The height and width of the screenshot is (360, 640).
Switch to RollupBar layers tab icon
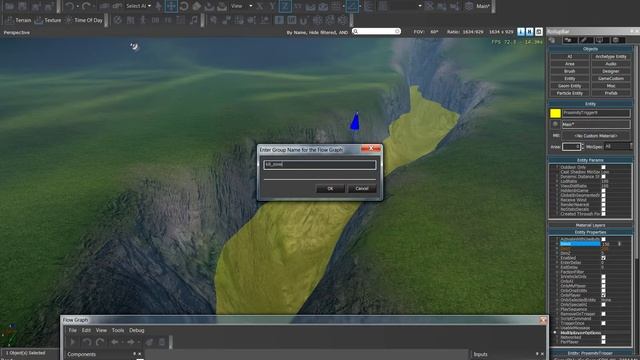click(x=616, y=40)
